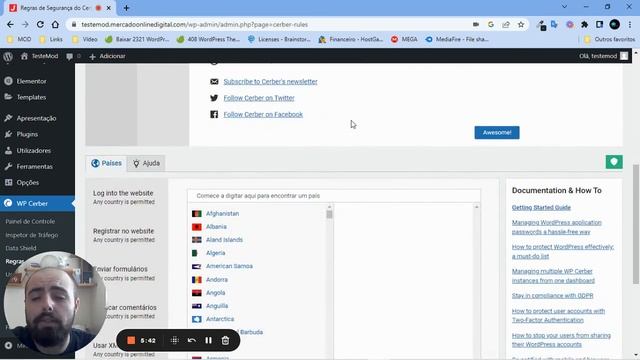Stop recording with the orange square
This screenshot has width=640, height=360.
point(131,340)
